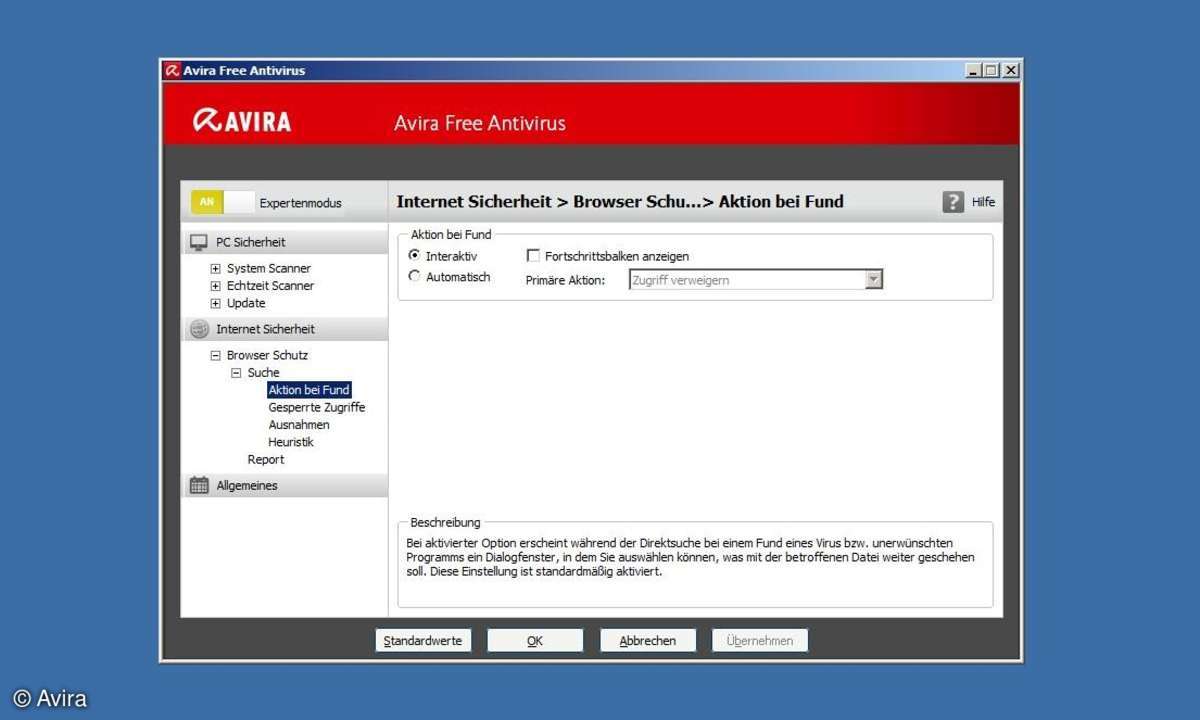Confirm with the OK button

point(535,641)
